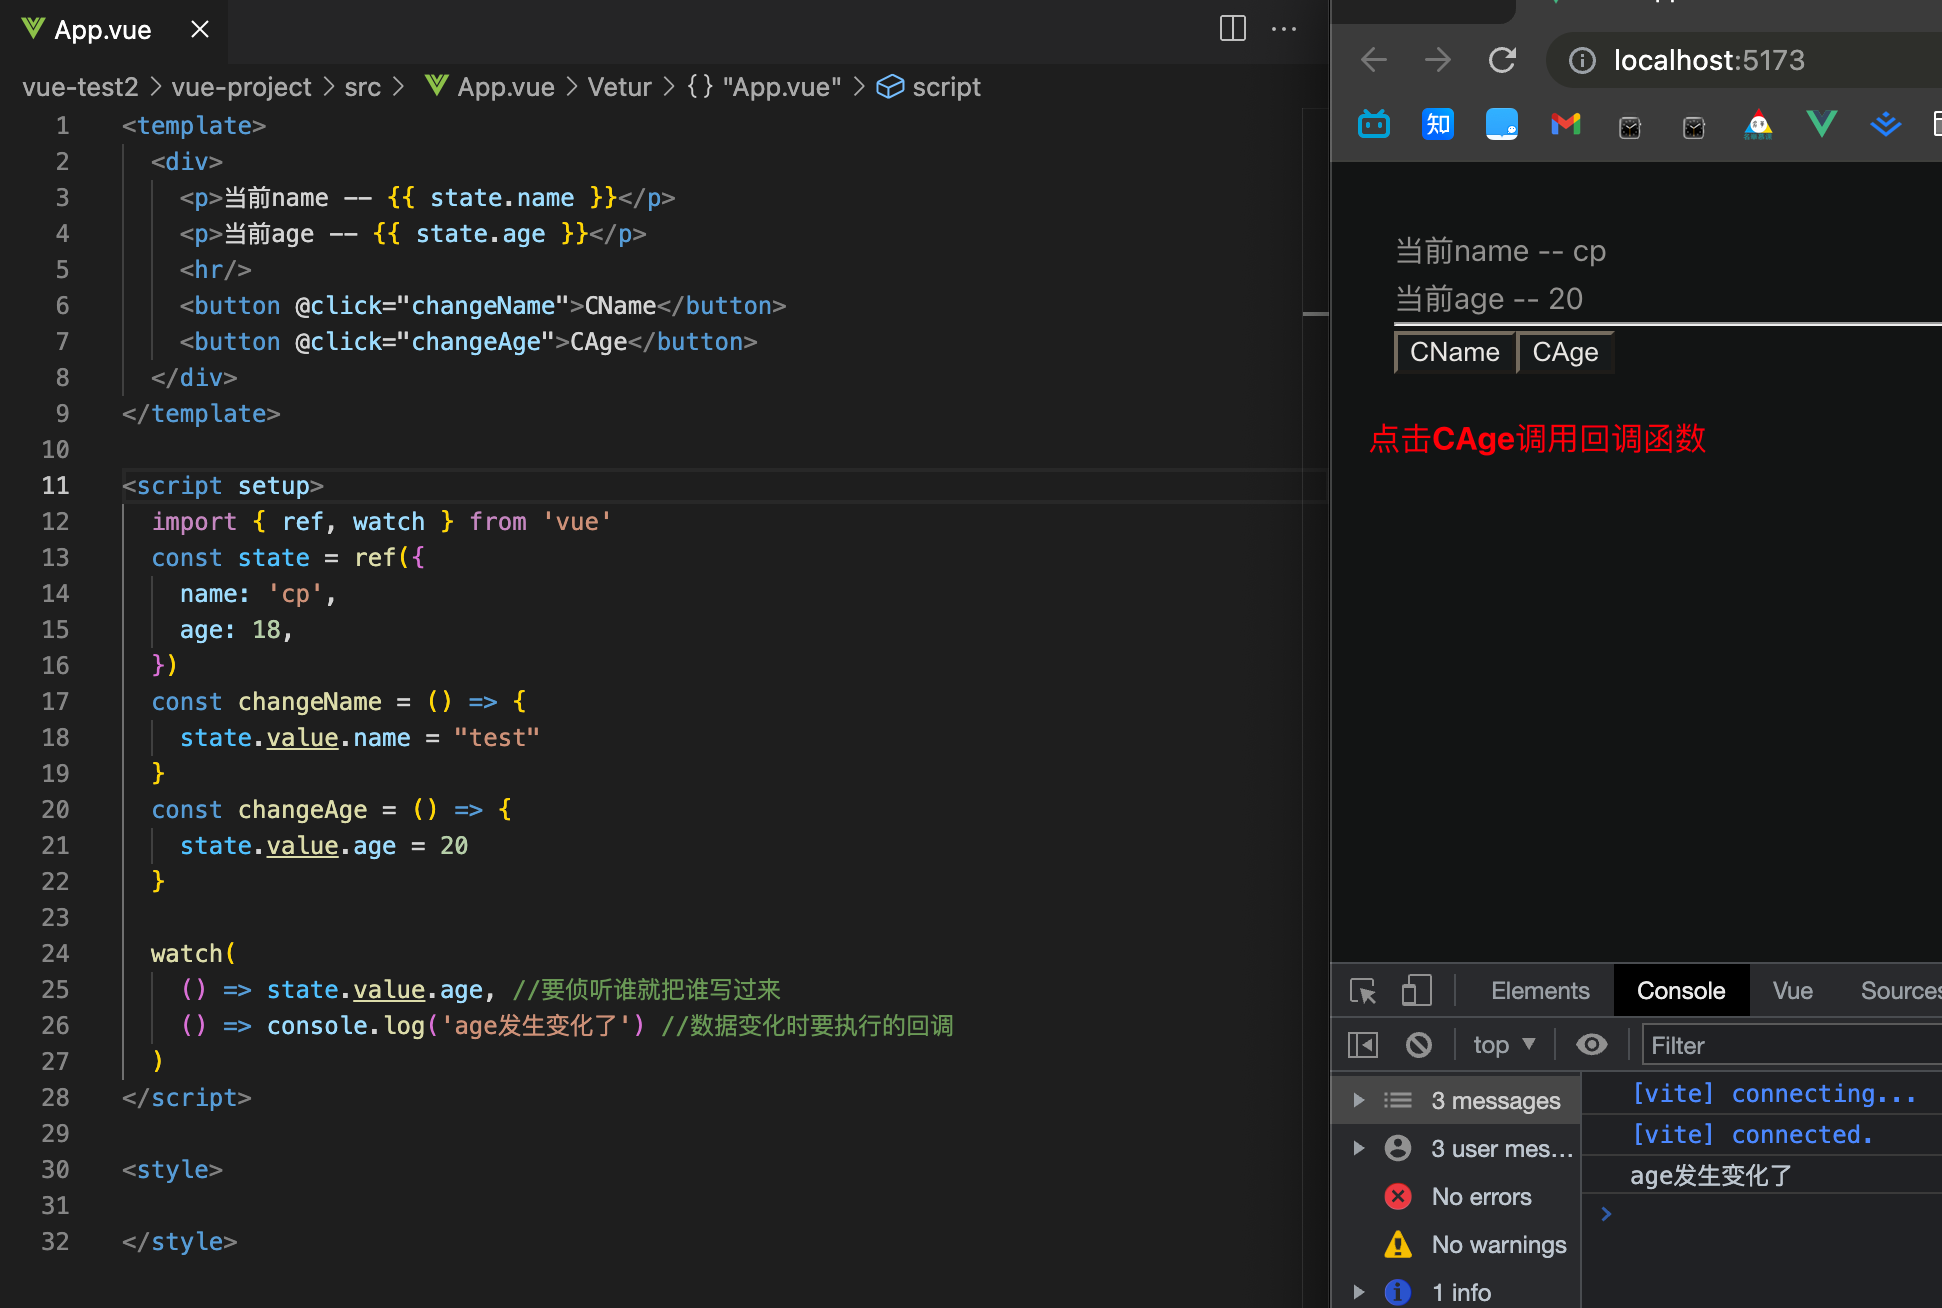Viewport: 1942px width, 1308px height.
Task: Click the 'changeAge' function name on line 20
Action: pyautogui.click(x=302, y=809)
